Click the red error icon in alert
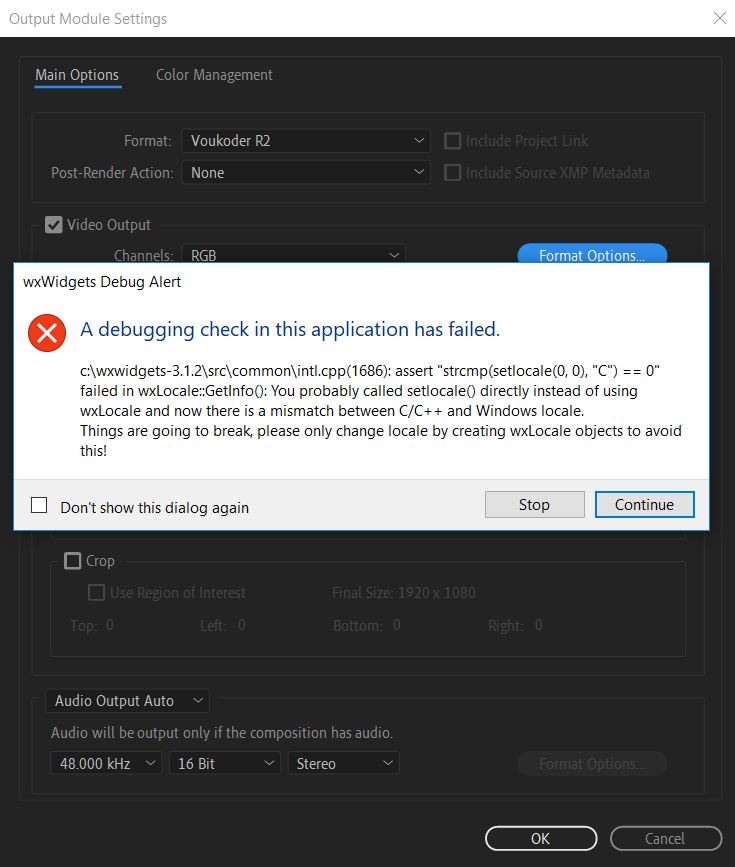 click(46, 332)
